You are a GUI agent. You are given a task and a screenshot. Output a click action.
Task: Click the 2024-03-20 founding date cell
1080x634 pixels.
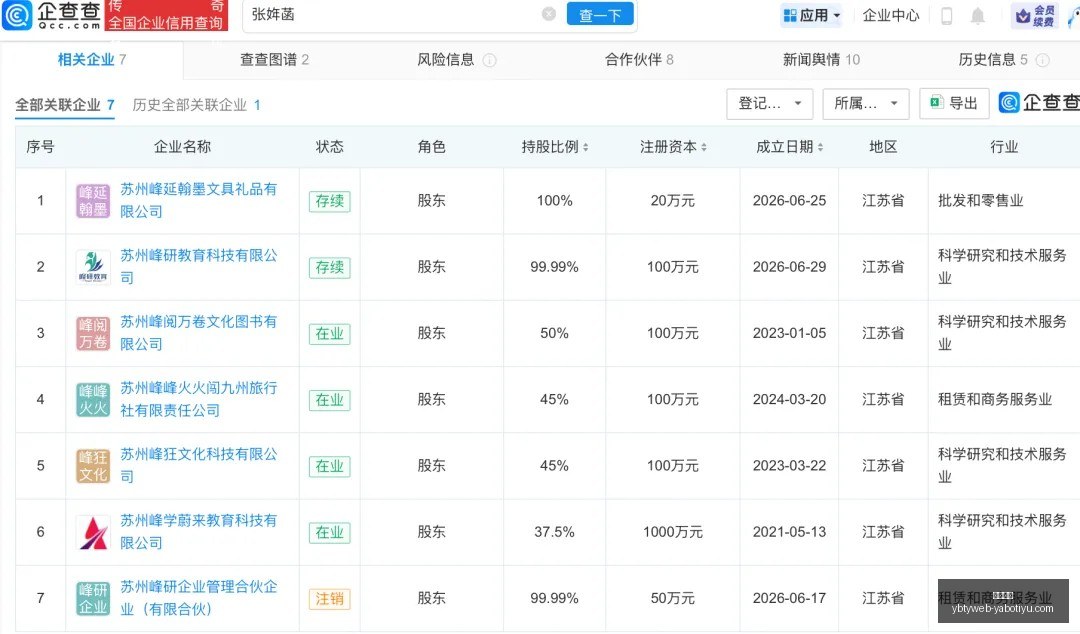[789, 399]
